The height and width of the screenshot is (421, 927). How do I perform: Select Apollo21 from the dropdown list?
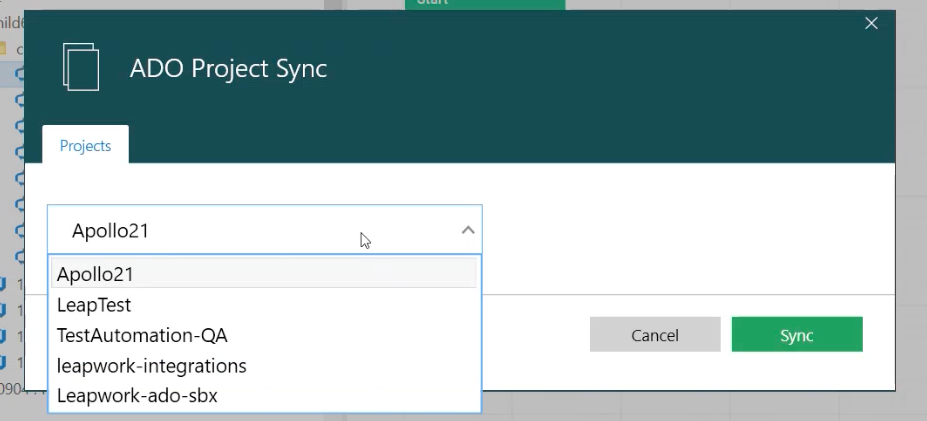pos(95,274)
